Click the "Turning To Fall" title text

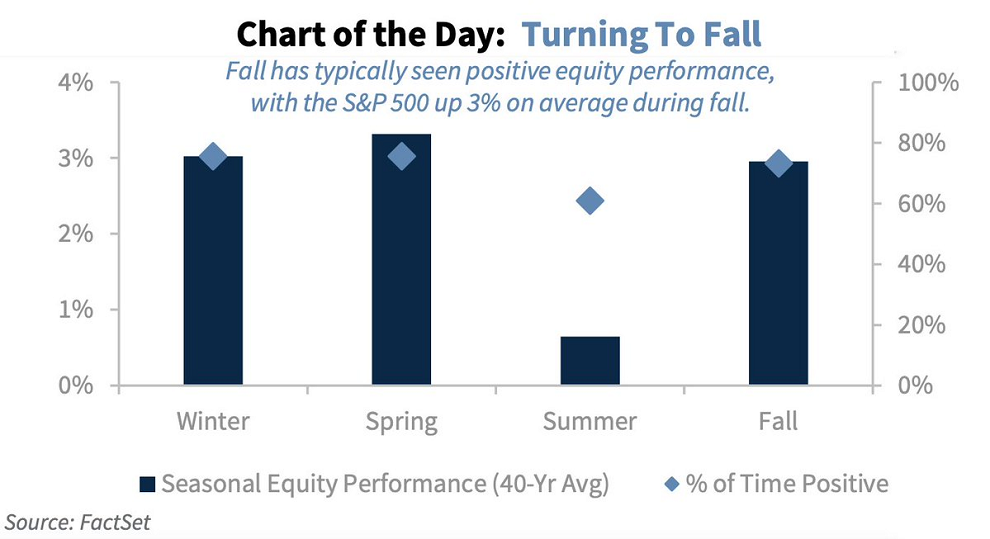pyautogui.click(x=642, y=35)
